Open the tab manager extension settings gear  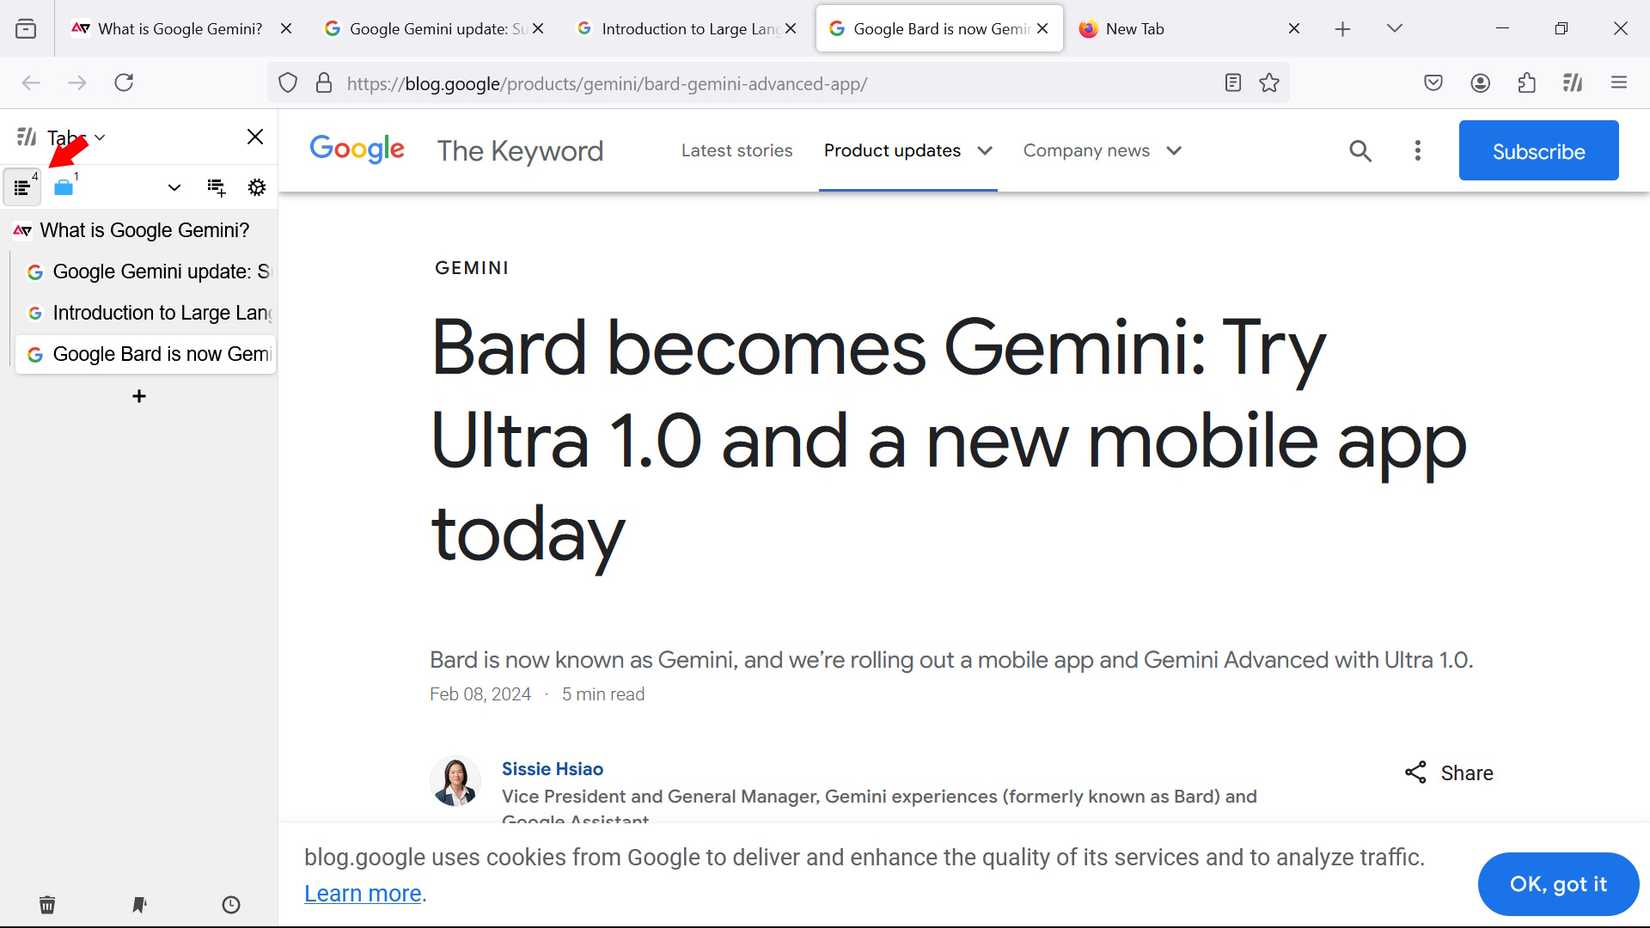click(256, 187)
